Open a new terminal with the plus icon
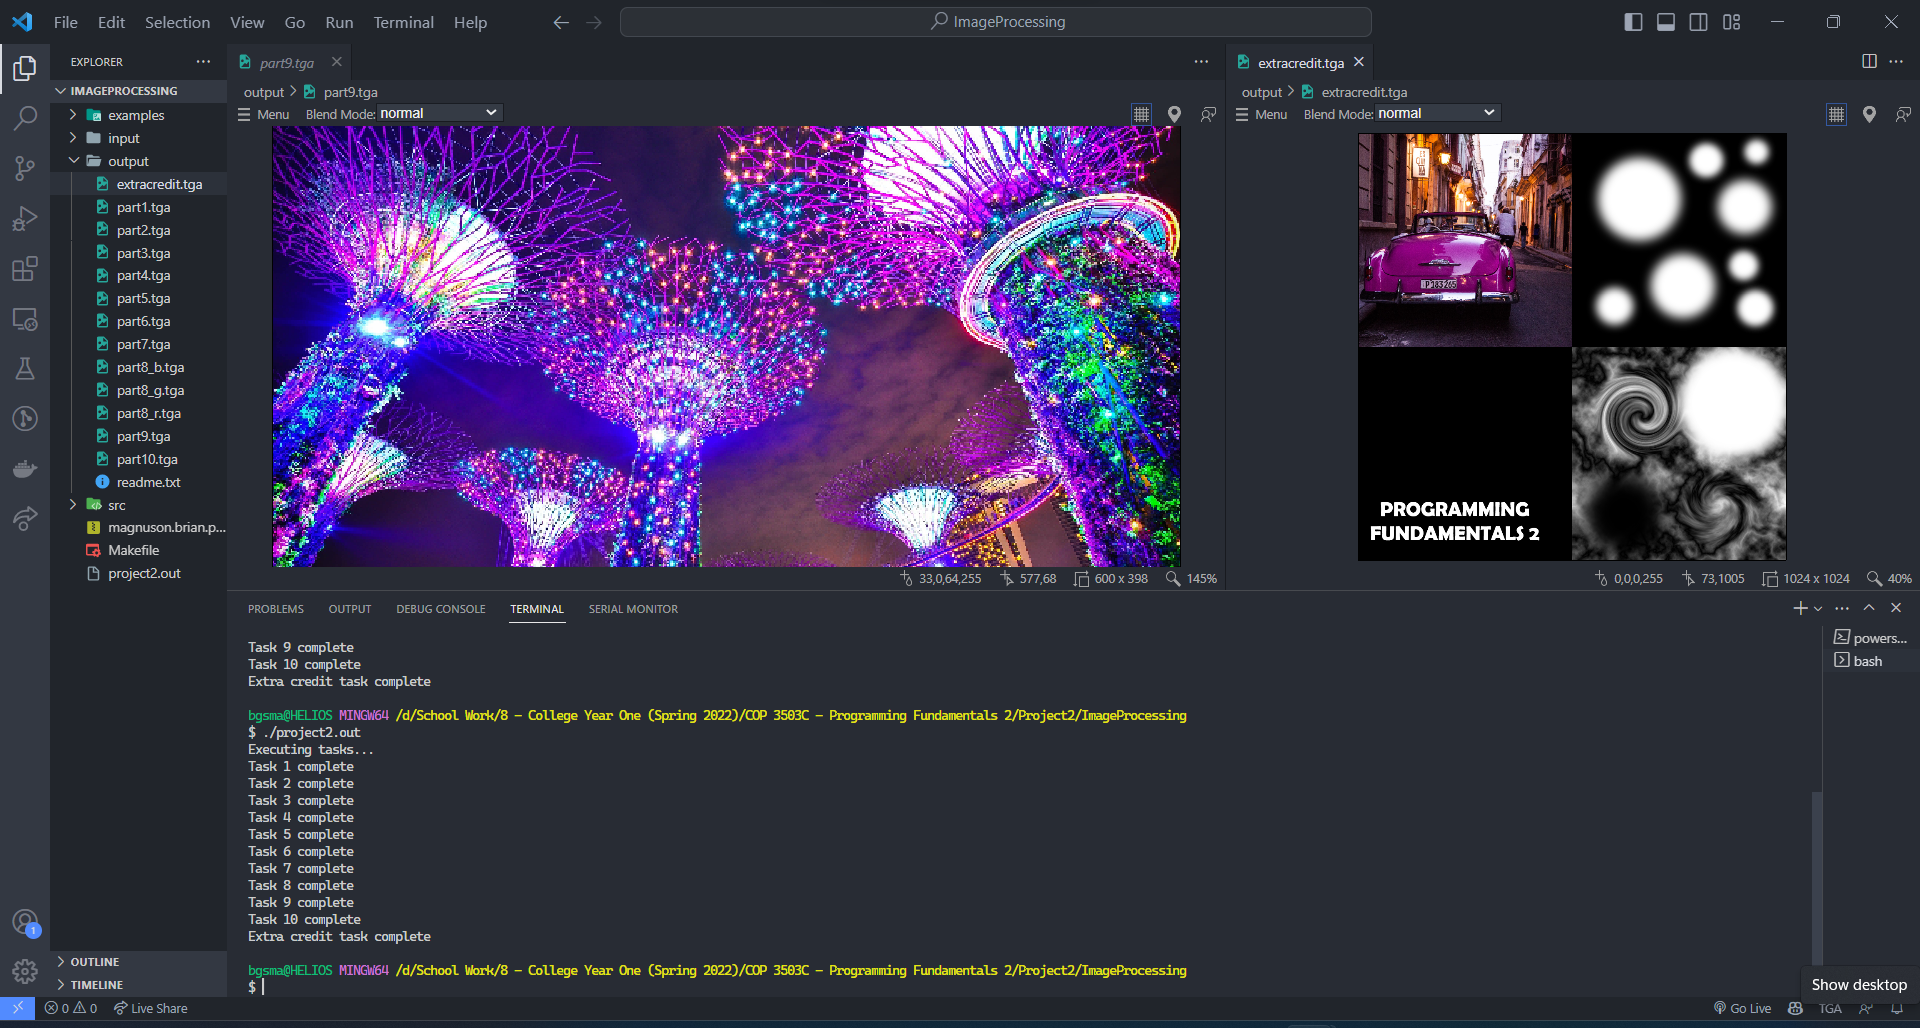Screen dimensions: 1920x1028 pyautogui.click(x=1798, y=607)
